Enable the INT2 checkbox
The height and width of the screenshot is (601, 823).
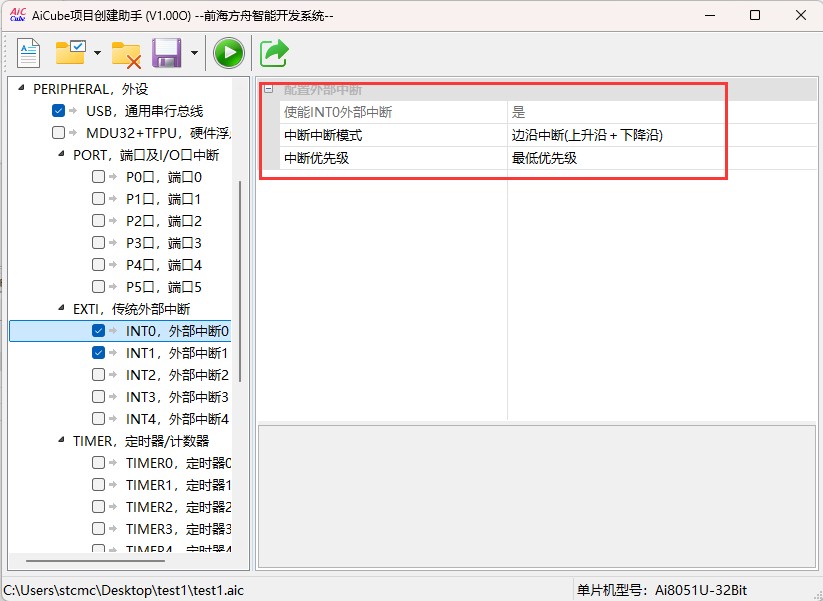click(x=98, y=375)
